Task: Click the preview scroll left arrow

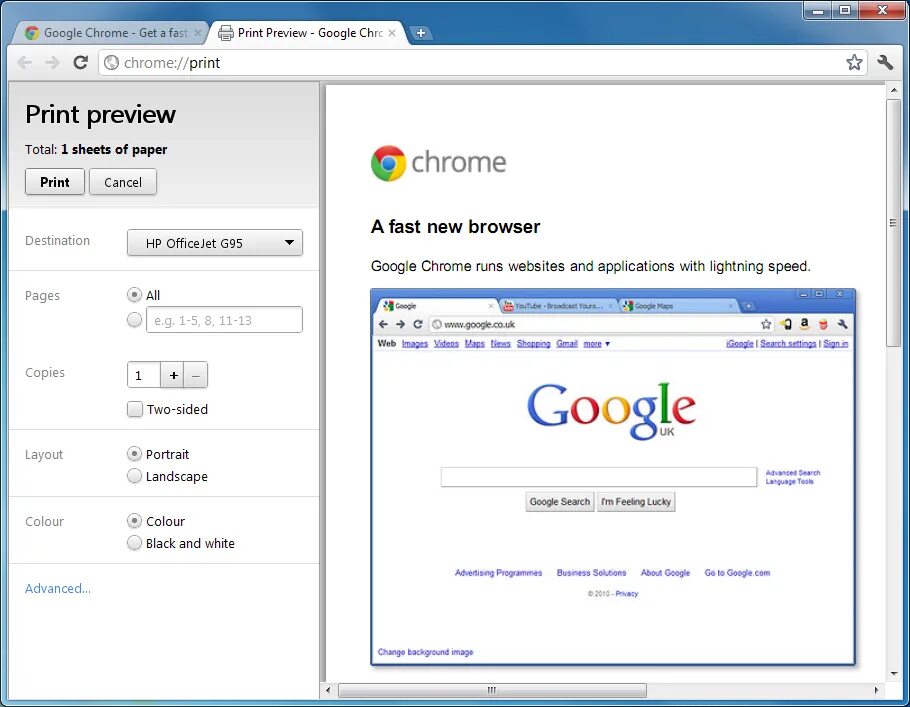Action: coord(328,690)
